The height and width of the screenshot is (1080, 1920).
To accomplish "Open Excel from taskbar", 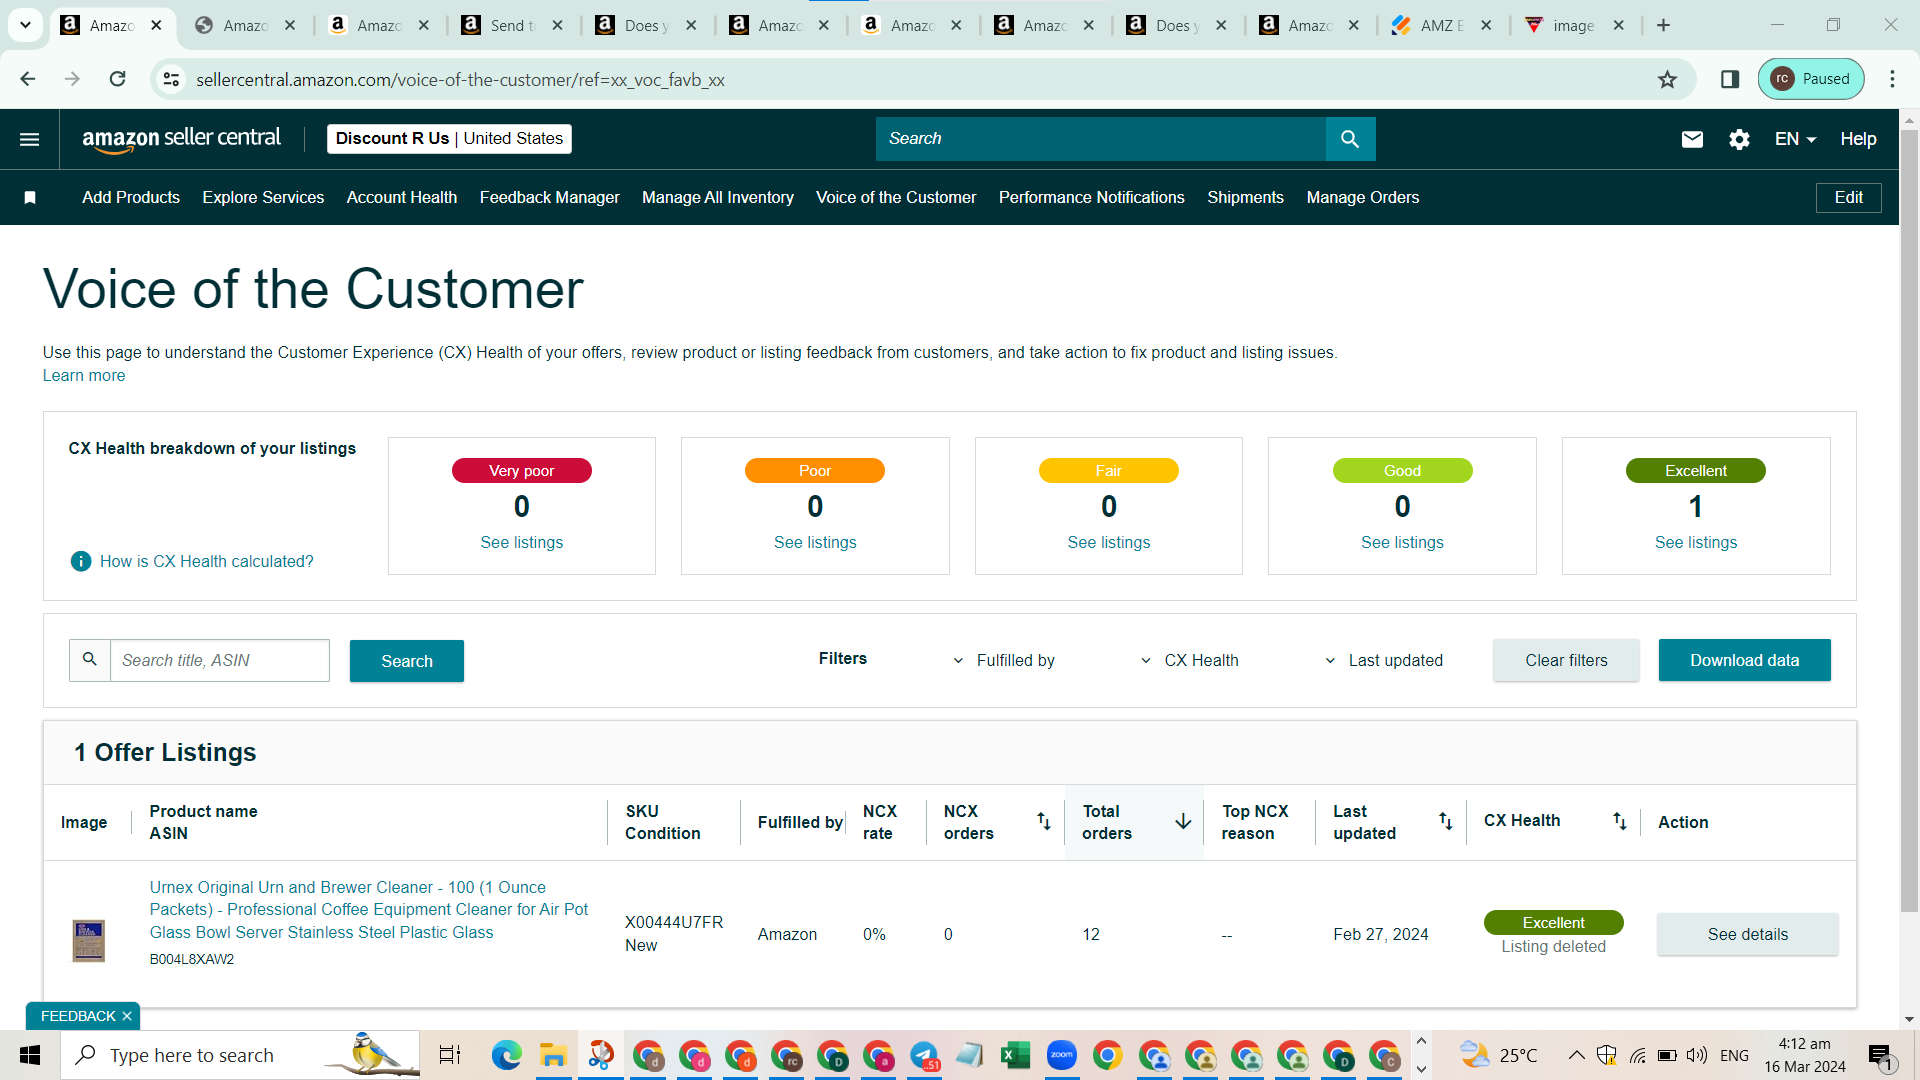I will pos(1016,1055).
